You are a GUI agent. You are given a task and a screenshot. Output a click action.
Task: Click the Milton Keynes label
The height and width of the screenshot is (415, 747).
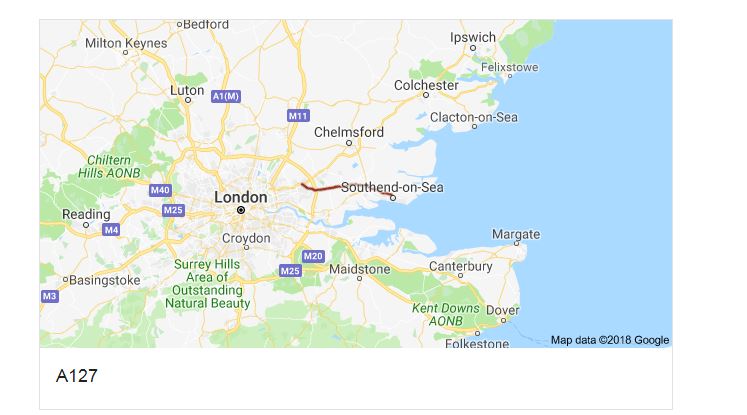pyautogui.click(x=126, y=43)
